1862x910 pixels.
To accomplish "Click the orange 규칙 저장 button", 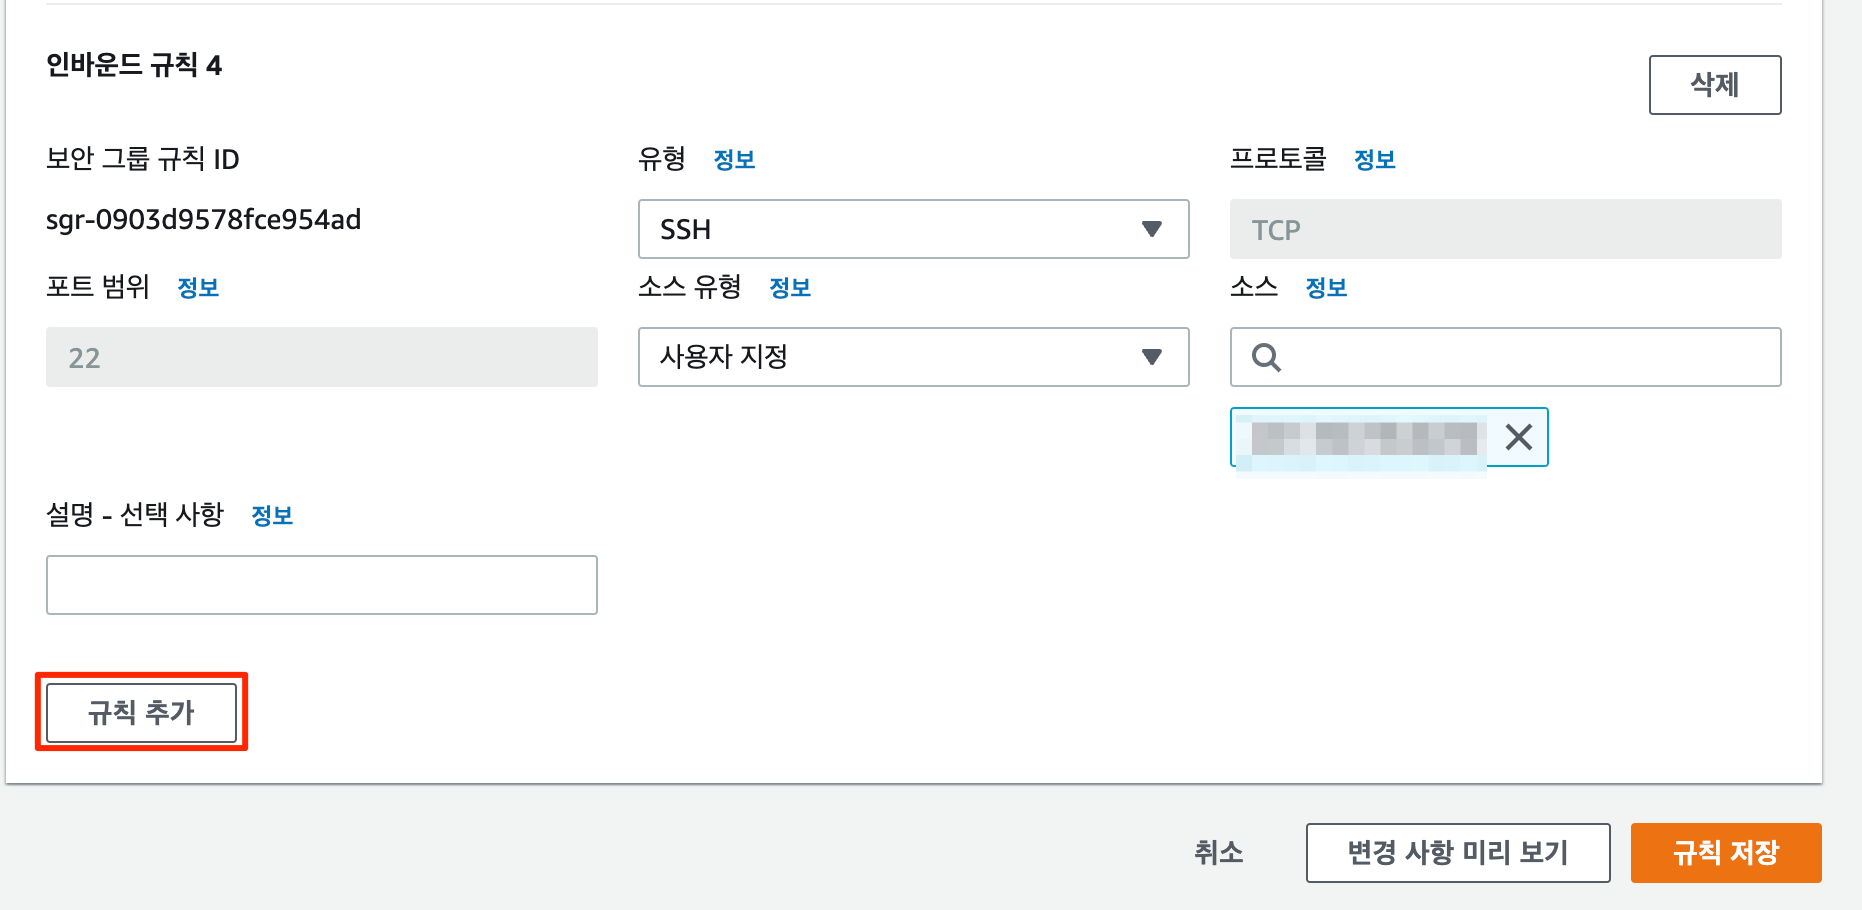I will point(1725,852).
